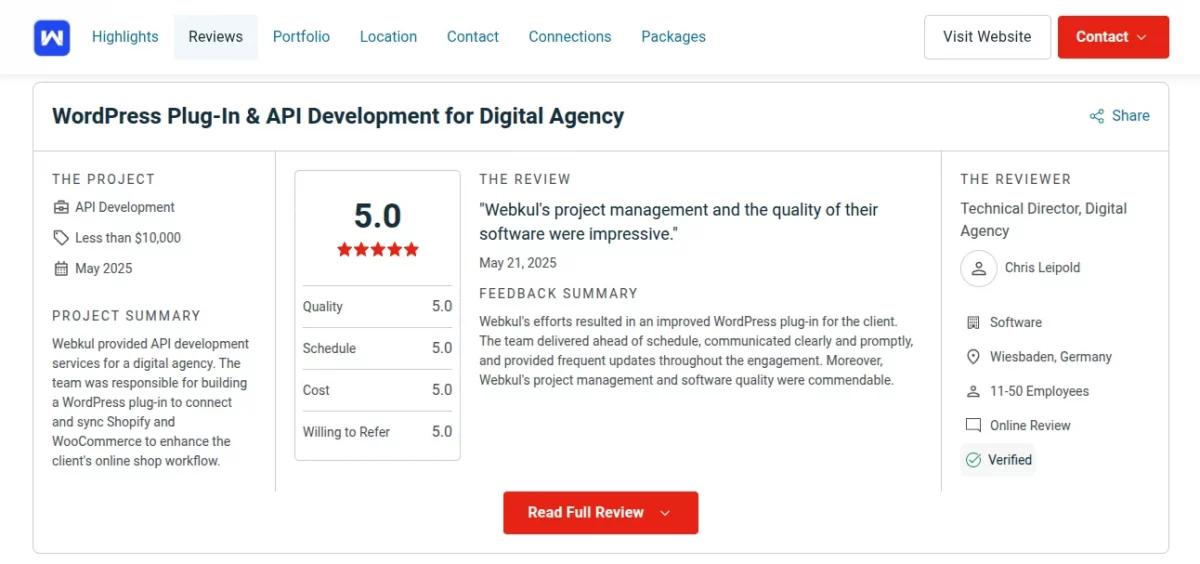
Task: Click the Quality rating row
Action: point(378,307)
